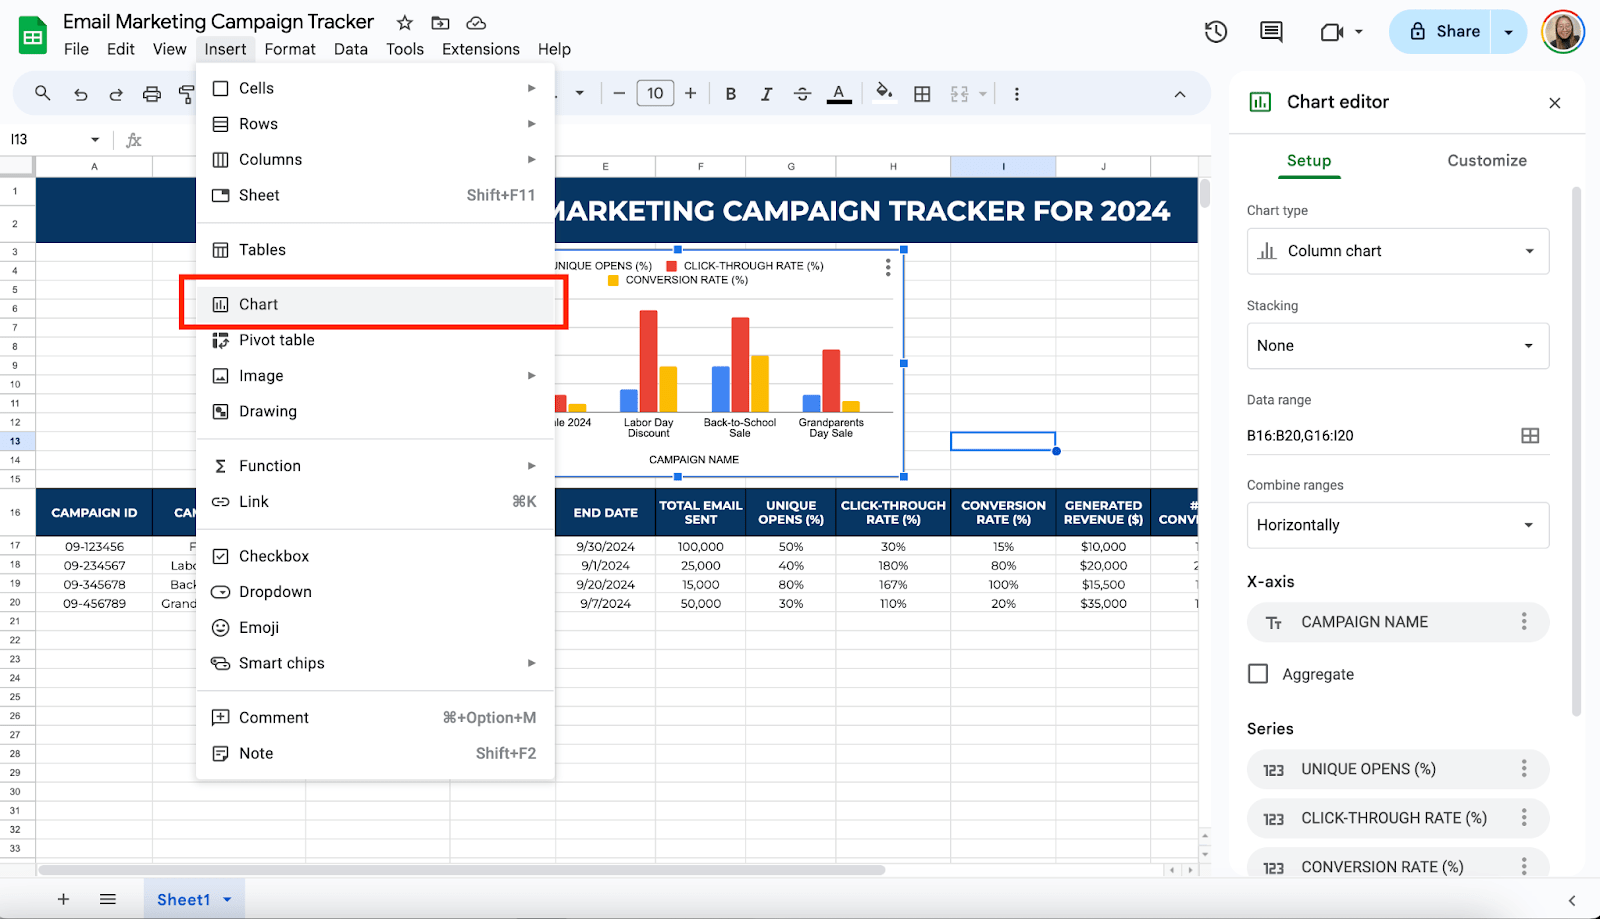Star the Email Marketing Campaign Tracker document
This screenshot has height=919, width=1600.
(x=404, y=22)
